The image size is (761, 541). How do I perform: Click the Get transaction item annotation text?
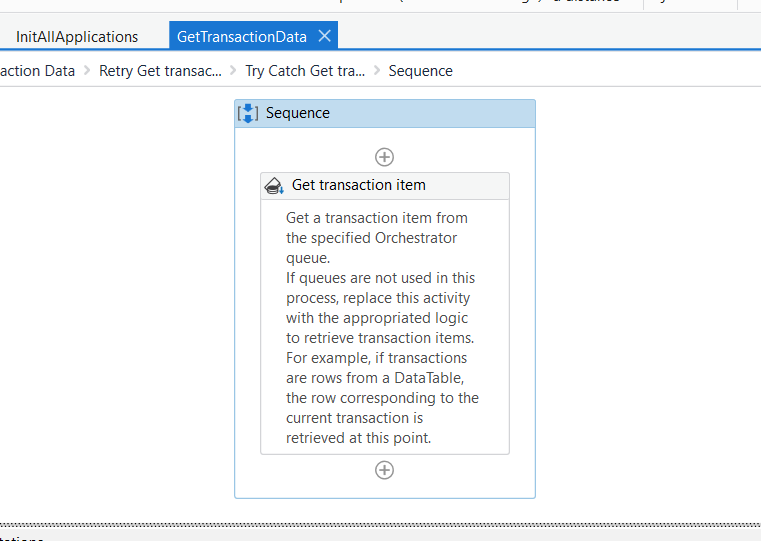(382, 327)
